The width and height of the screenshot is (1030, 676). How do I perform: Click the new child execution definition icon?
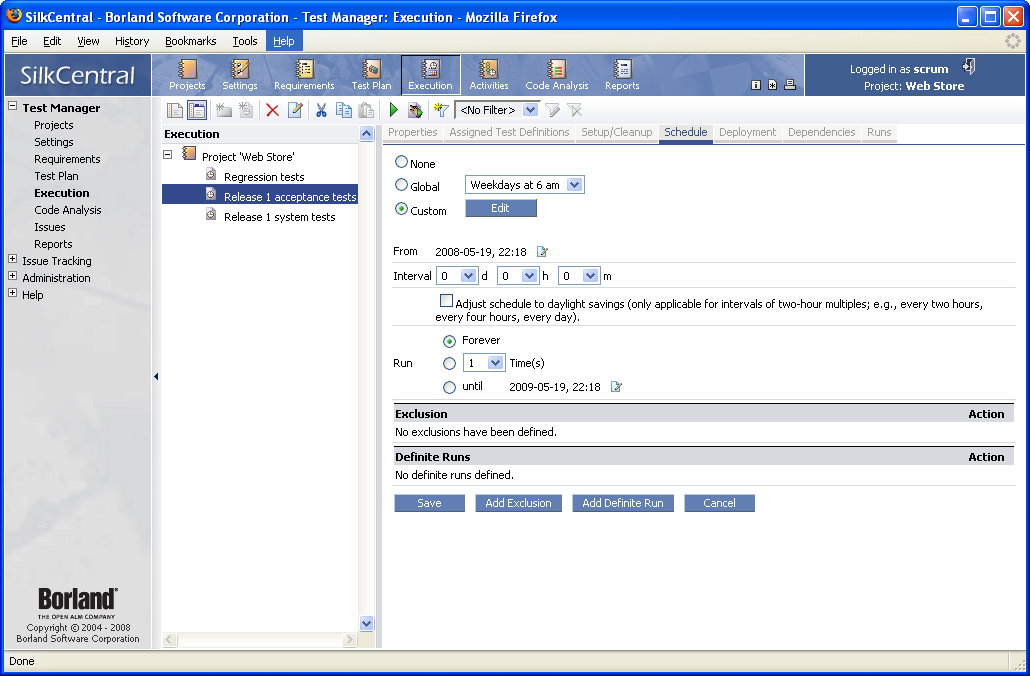(x=246, y=110)
